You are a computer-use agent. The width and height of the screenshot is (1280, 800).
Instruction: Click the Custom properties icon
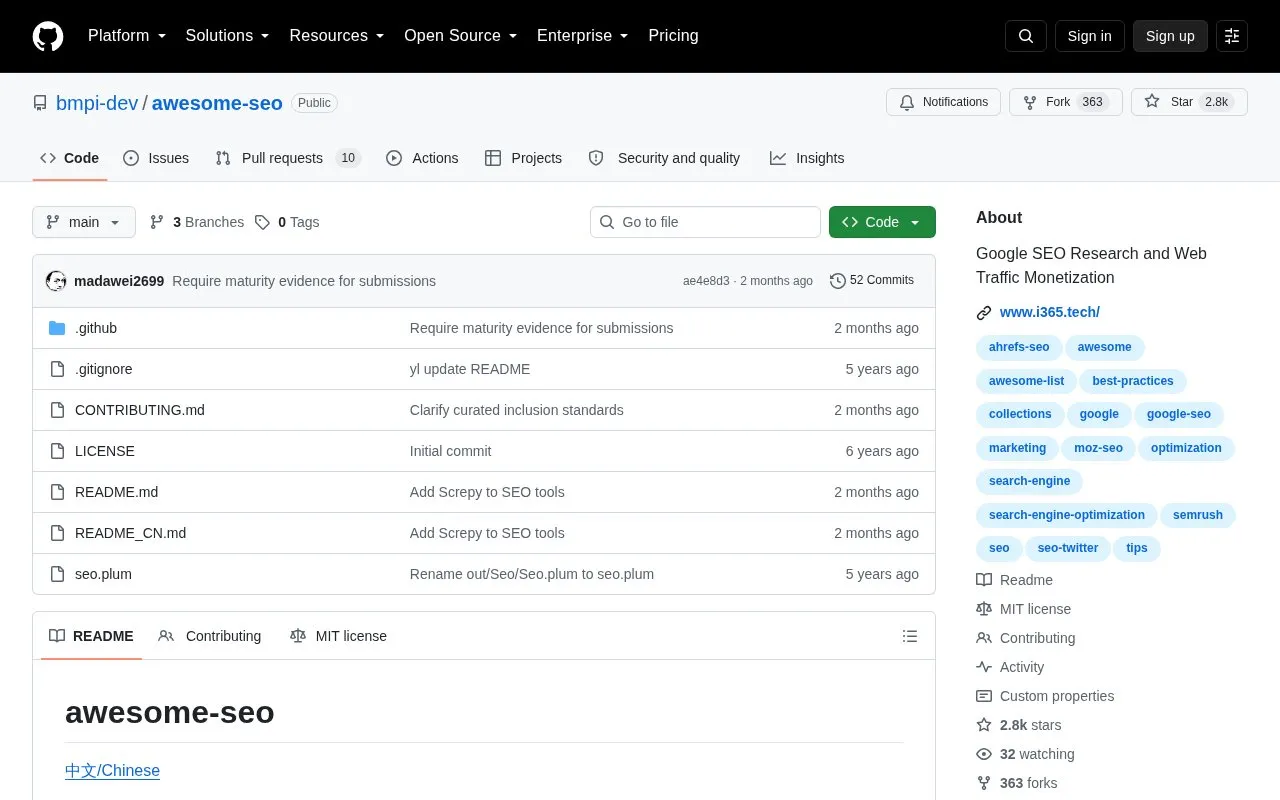pyautogui.click(x=984, y=696)
